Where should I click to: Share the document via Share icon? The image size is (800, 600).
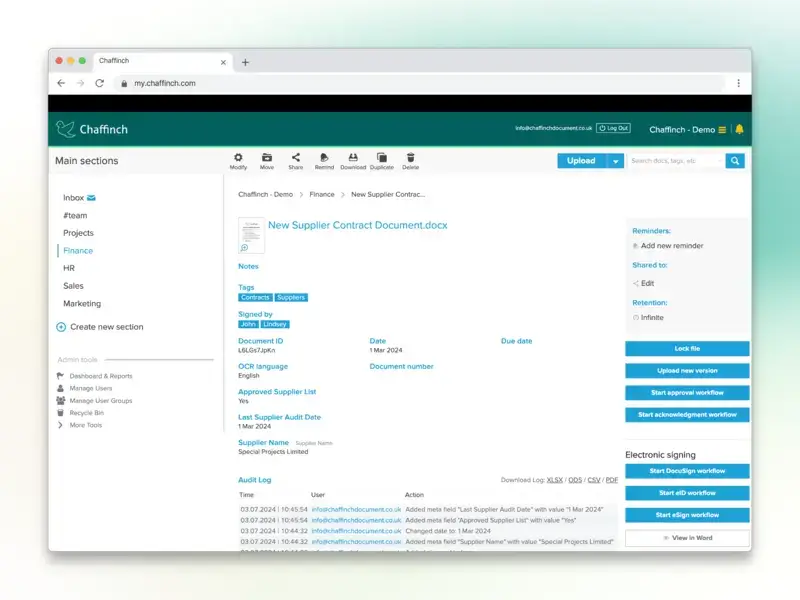[296, 158]
